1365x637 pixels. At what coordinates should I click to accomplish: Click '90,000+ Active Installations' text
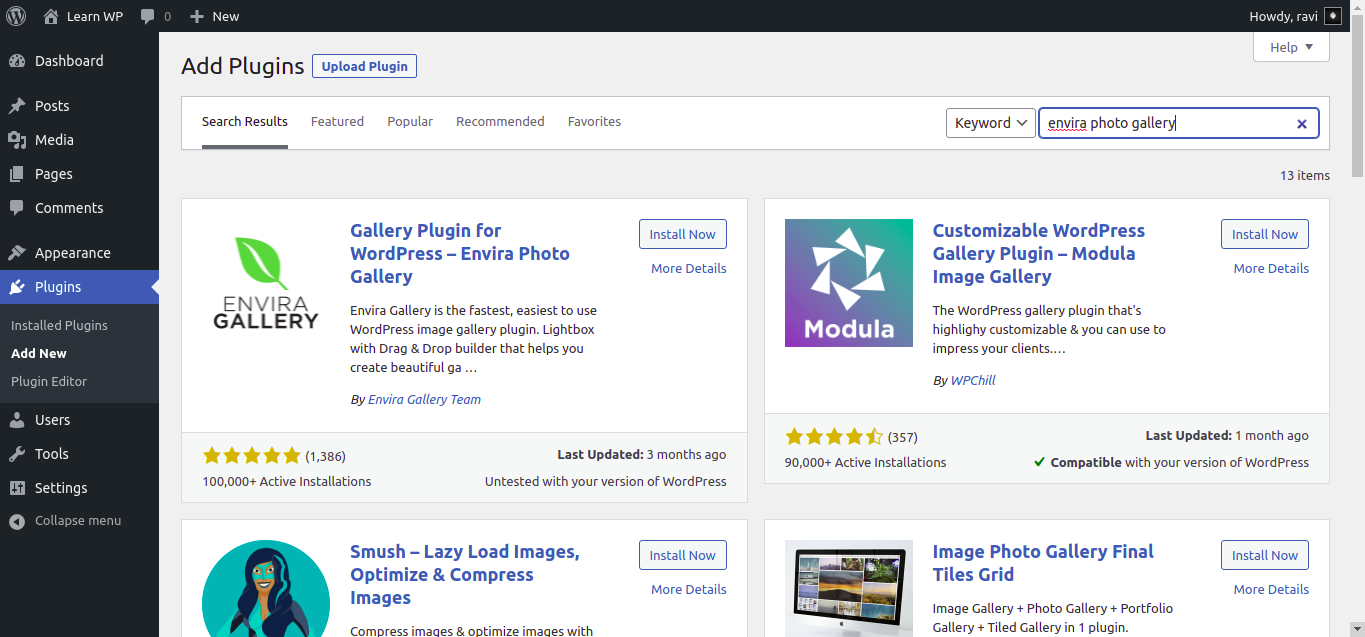click(866, 462)
